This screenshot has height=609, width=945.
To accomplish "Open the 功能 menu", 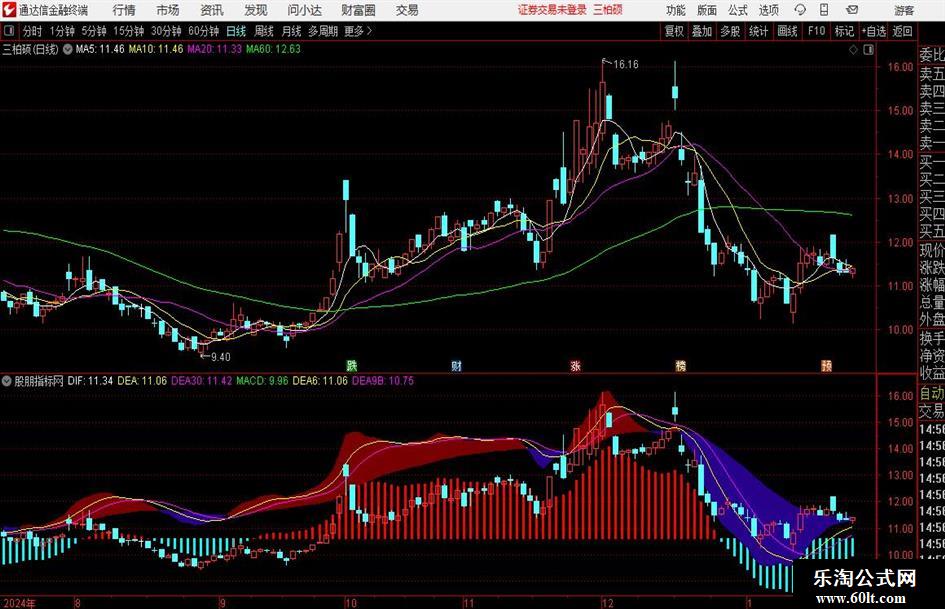I will [676, 10].
